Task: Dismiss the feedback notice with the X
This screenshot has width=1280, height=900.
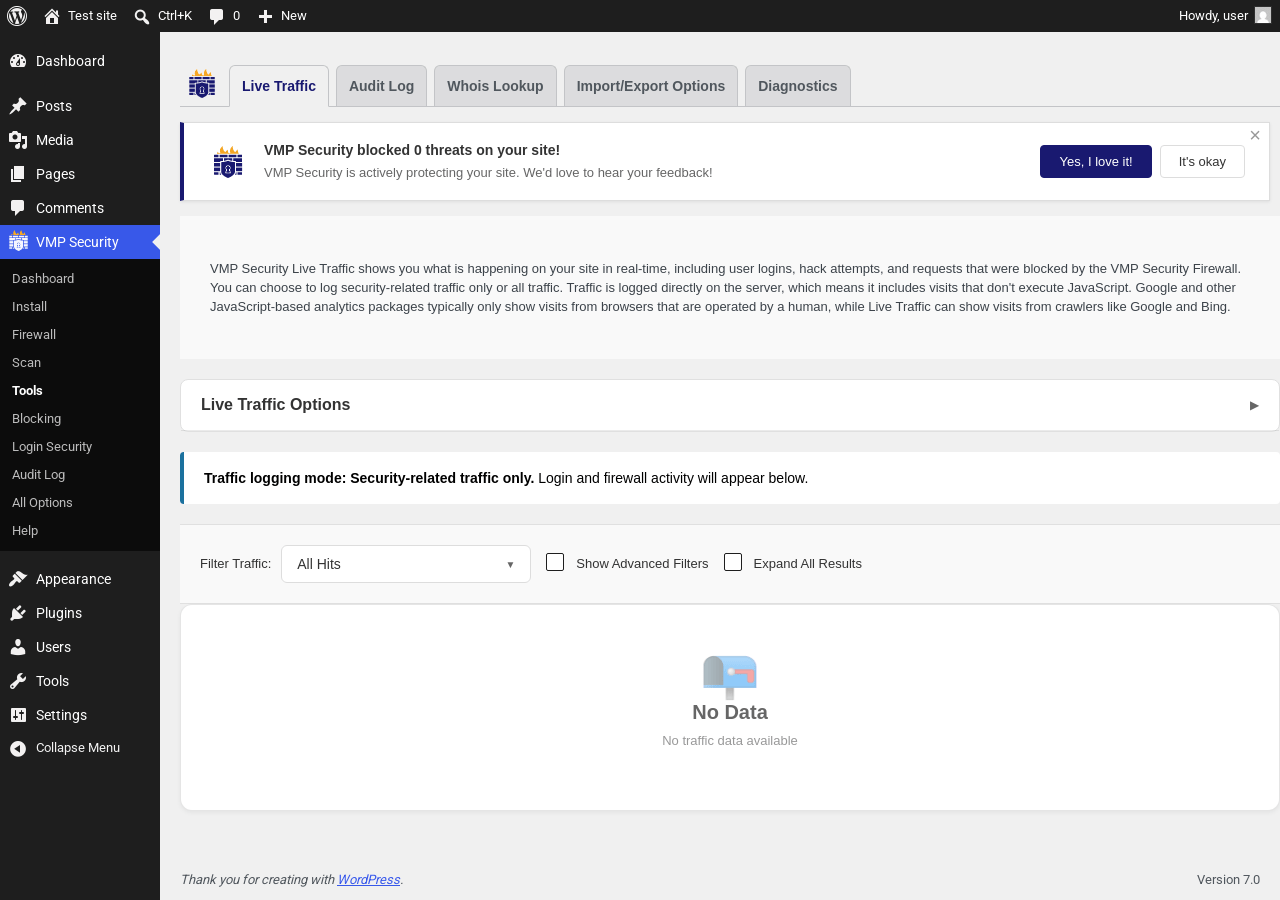Action: 1255,135
